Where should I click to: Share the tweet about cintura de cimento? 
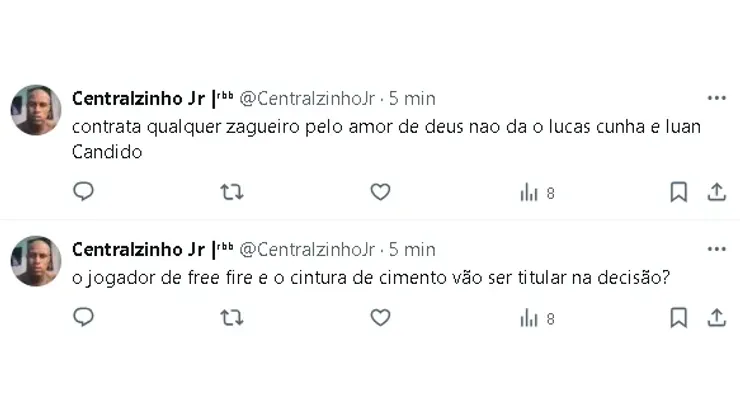[716, 318]
